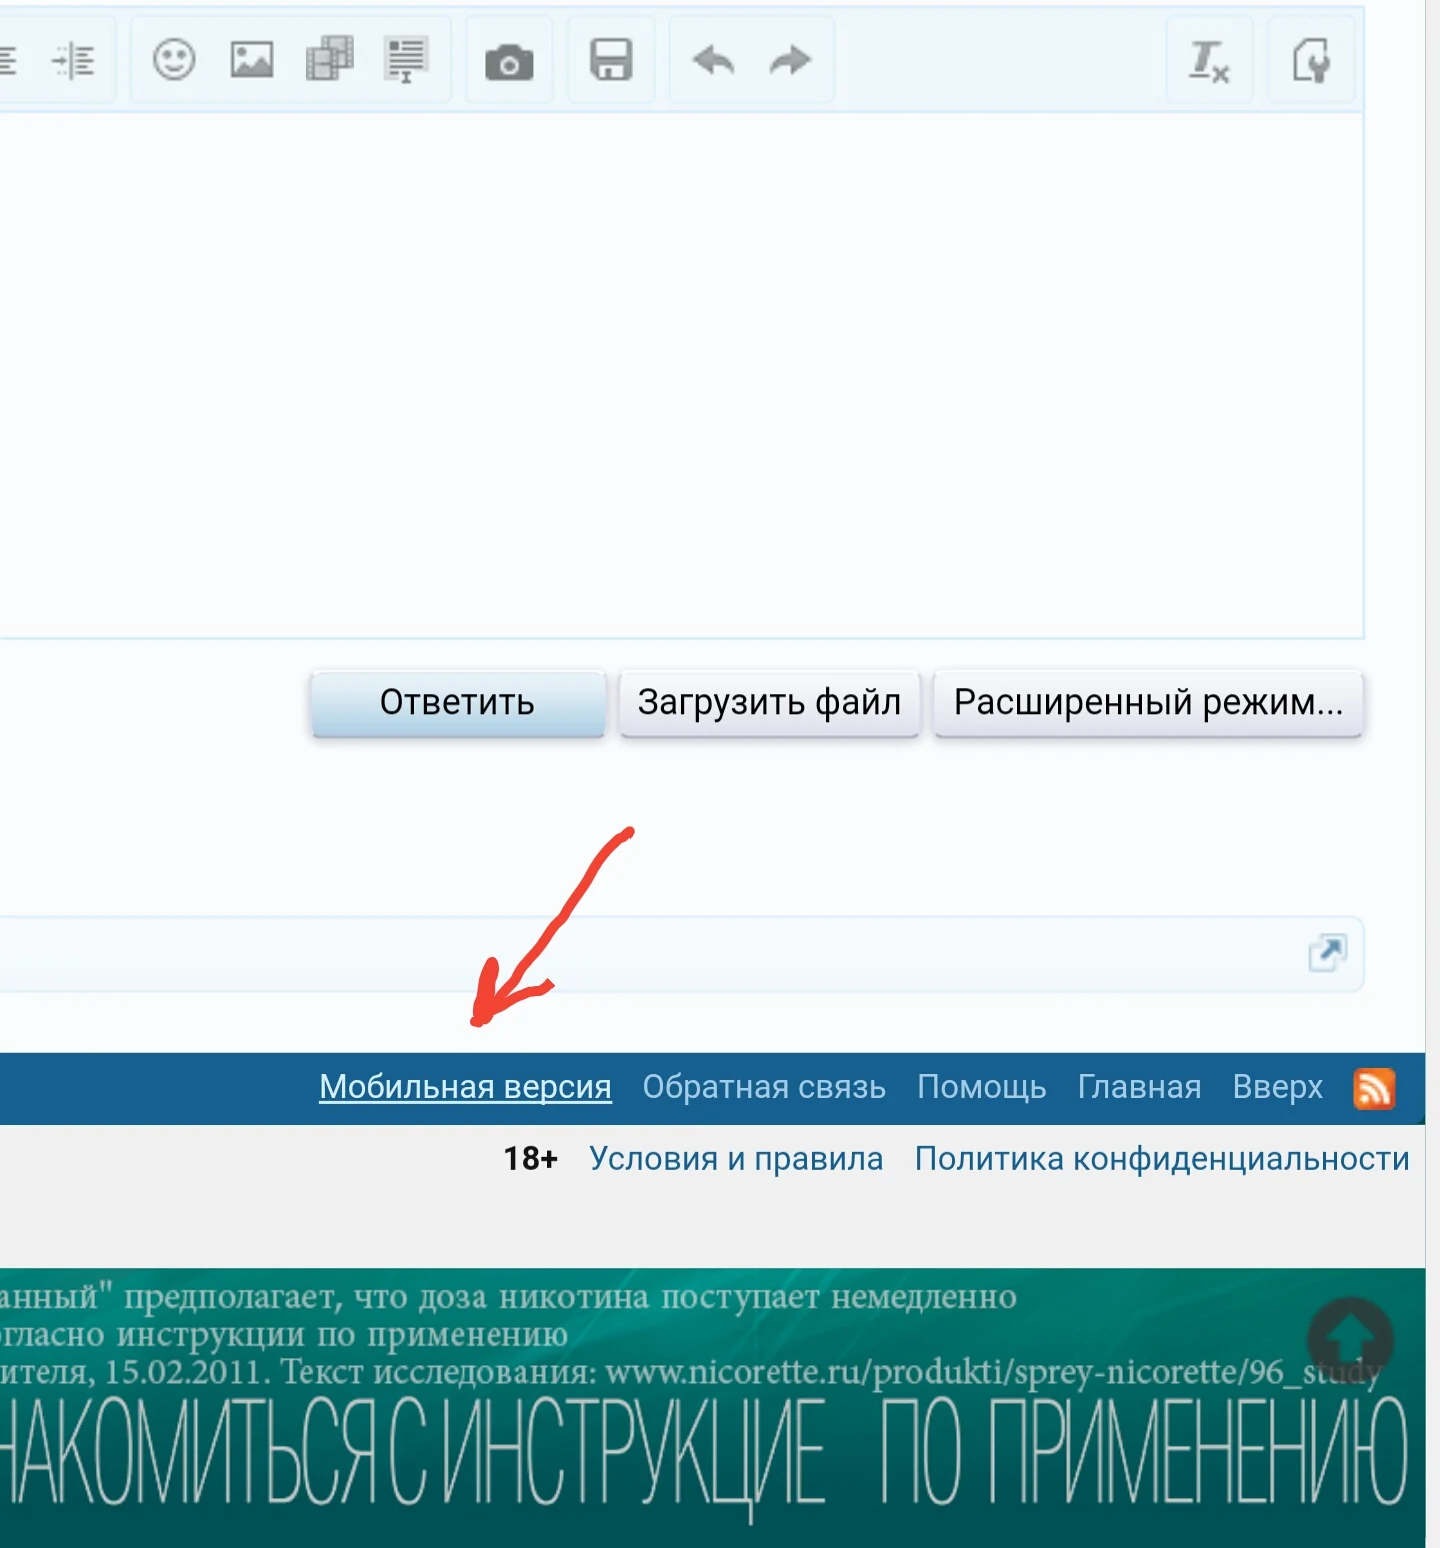Click the camera photo upload icon
This screenshot has height=1548, width=1440.
click(x=509, y=60)
